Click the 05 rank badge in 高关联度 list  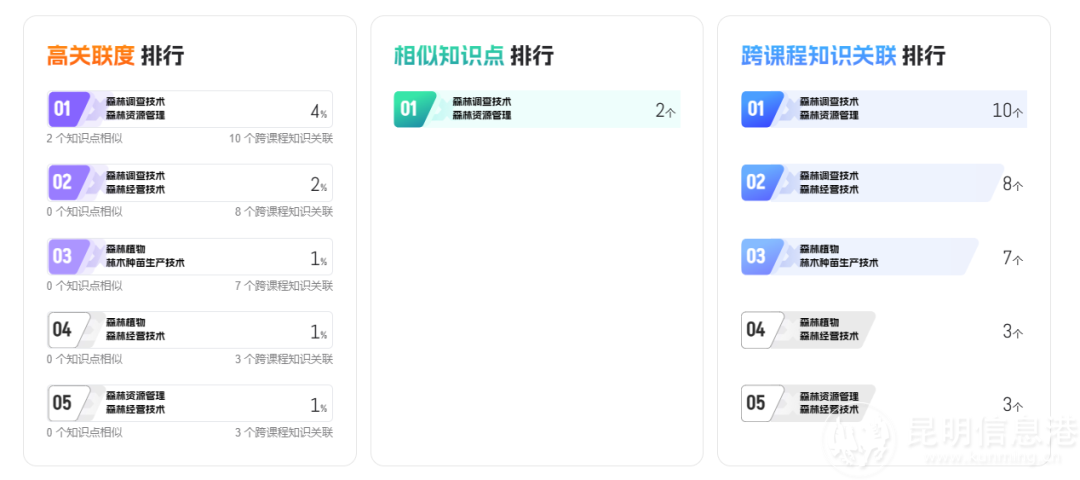(64, 403)
